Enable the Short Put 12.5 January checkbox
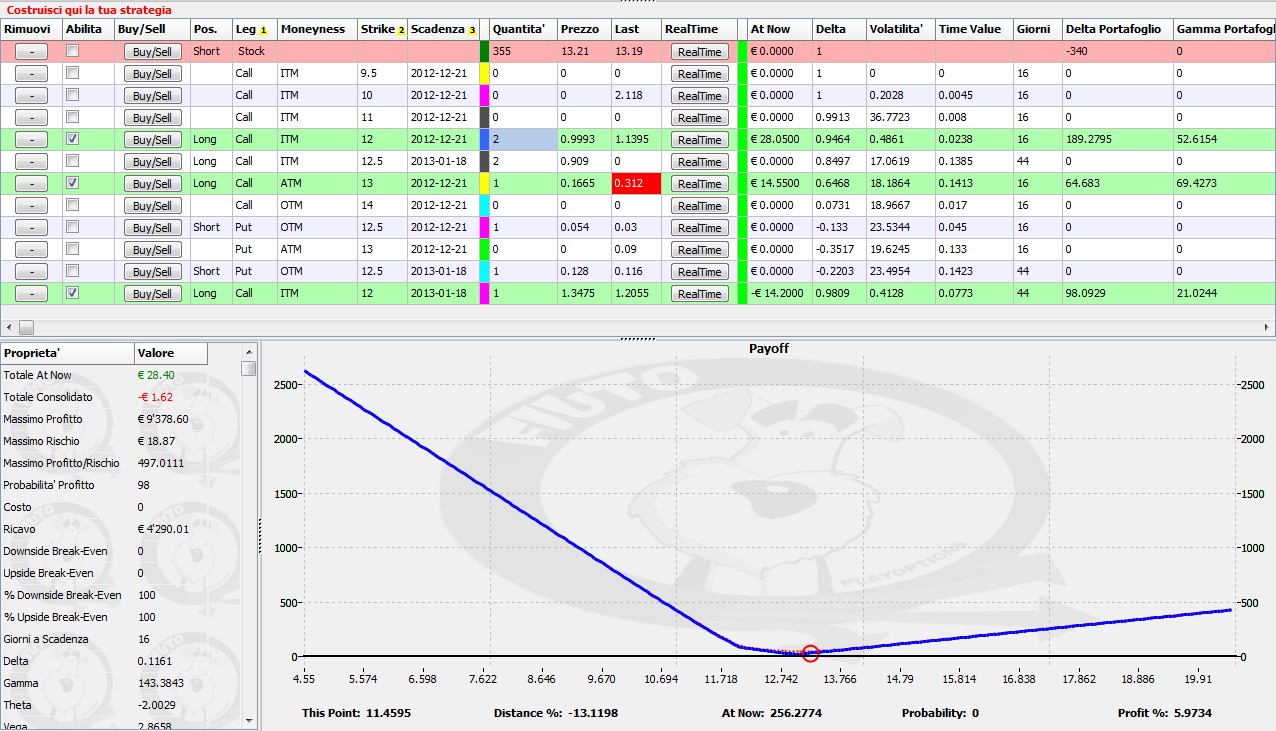1276x731 pixels. click(72, 271)
